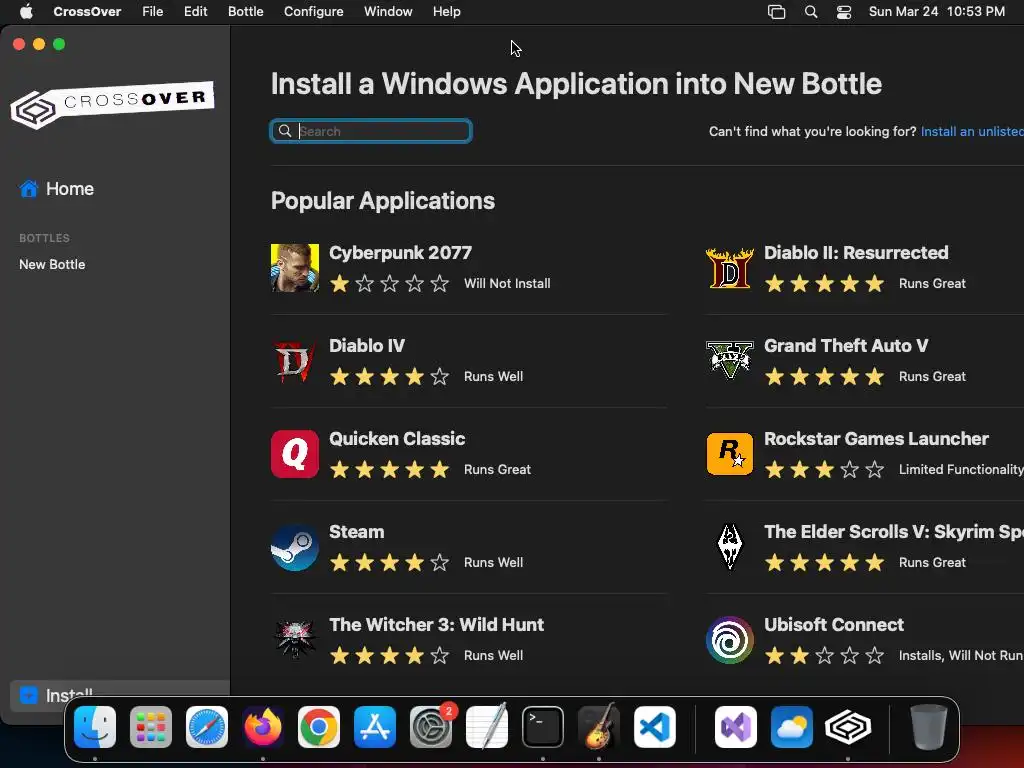The image size is (1024, 768).
Task: Open Finder from the Dock
Action: click(x=95, y=726)
